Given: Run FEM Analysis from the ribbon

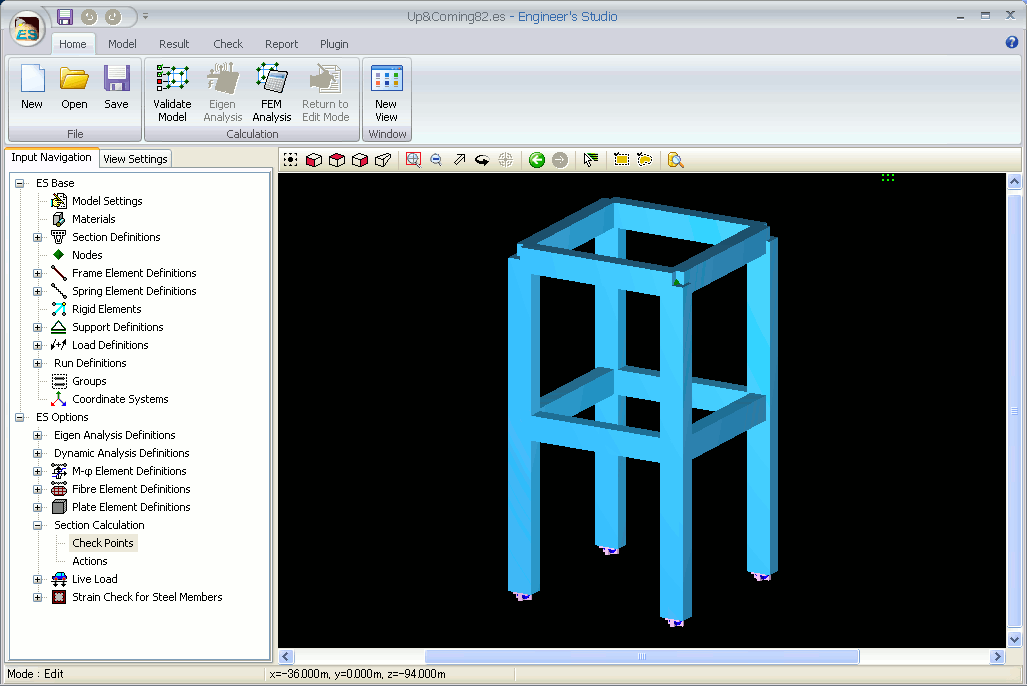Looking at the screenshot, I should click(271, 91).
